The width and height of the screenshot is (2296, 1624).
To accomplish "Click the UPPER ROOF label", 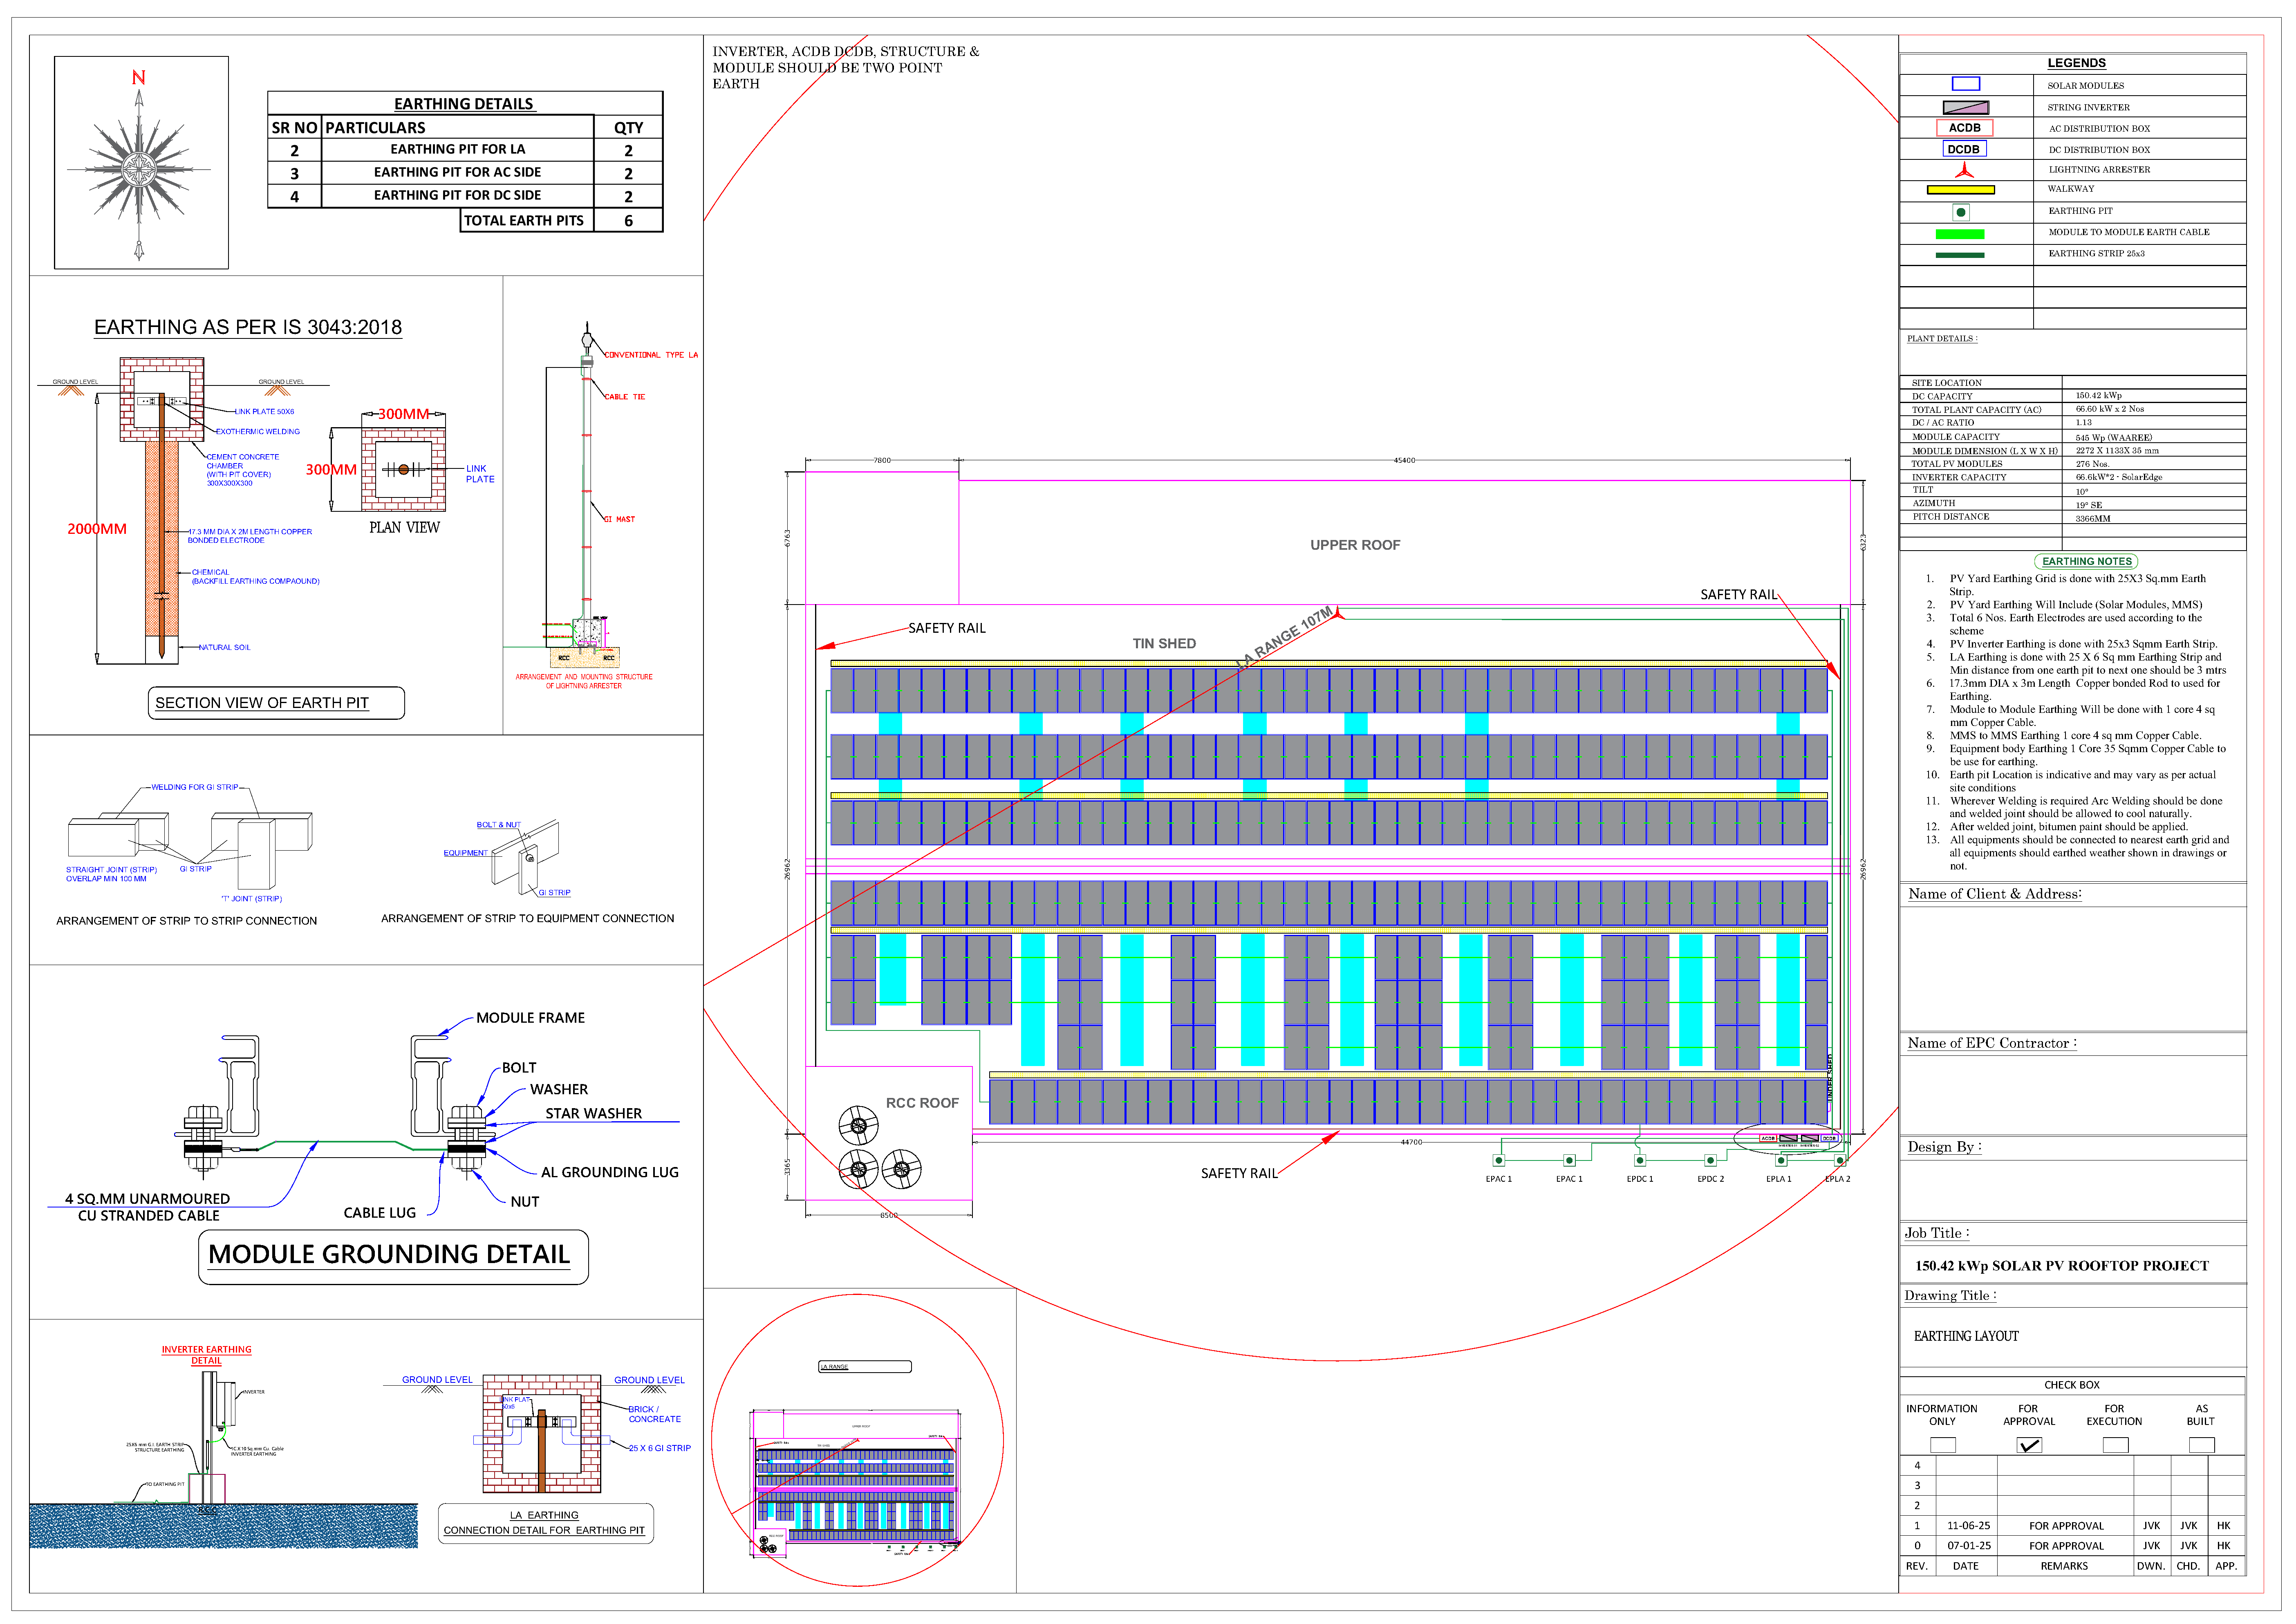I will [1355, 545].
